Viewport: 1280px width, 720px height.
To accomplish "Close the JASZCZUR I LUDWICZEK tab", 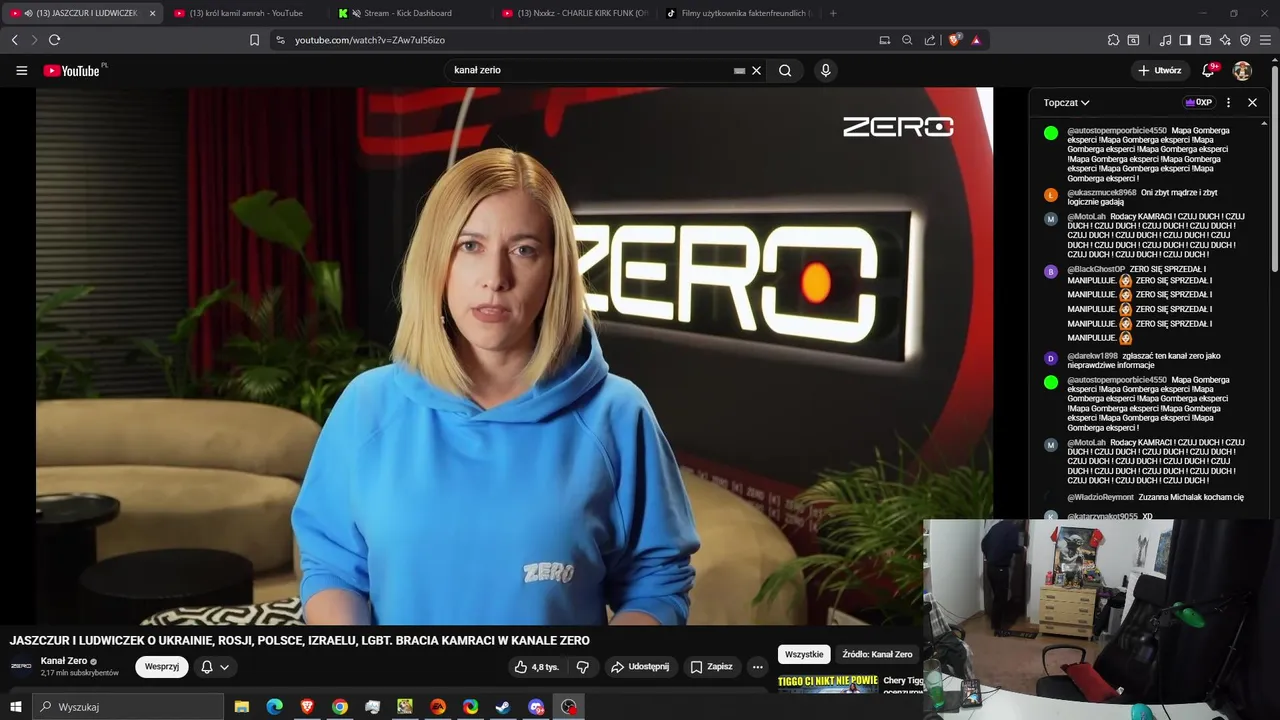I will click(x=152, y=13).
